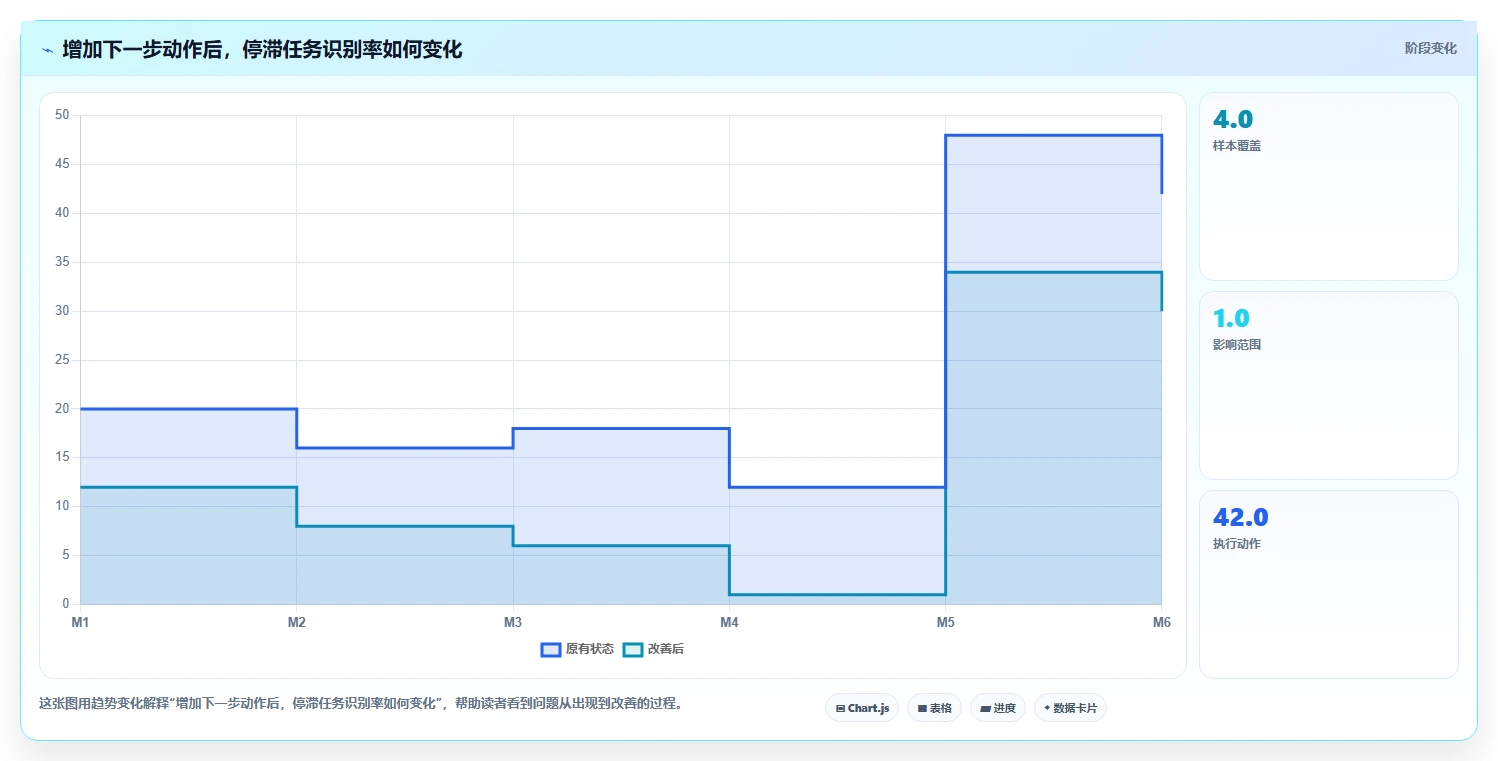Image resolution: width=1498 pixels, height=761 pixels.
Task: Click the 执行动作 label
Action: pyautogui.click(x=1237, y=544)
